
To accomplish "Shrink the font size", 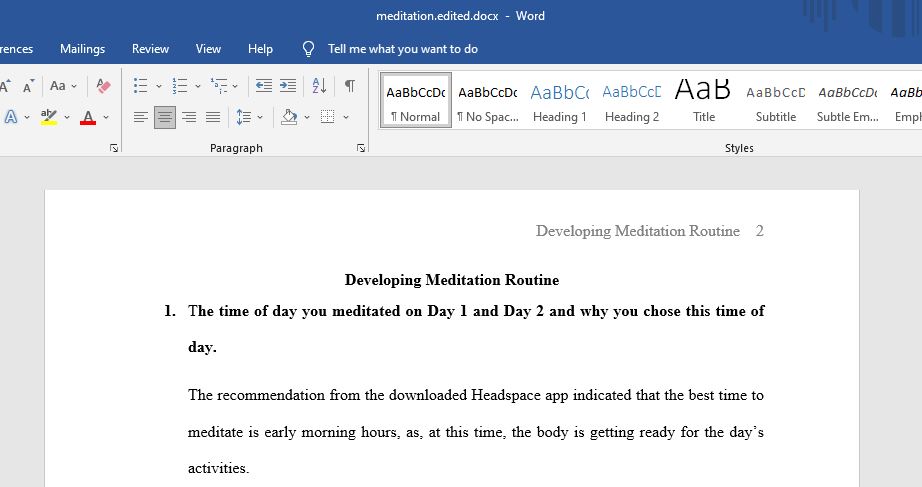I will click(28, 86).
